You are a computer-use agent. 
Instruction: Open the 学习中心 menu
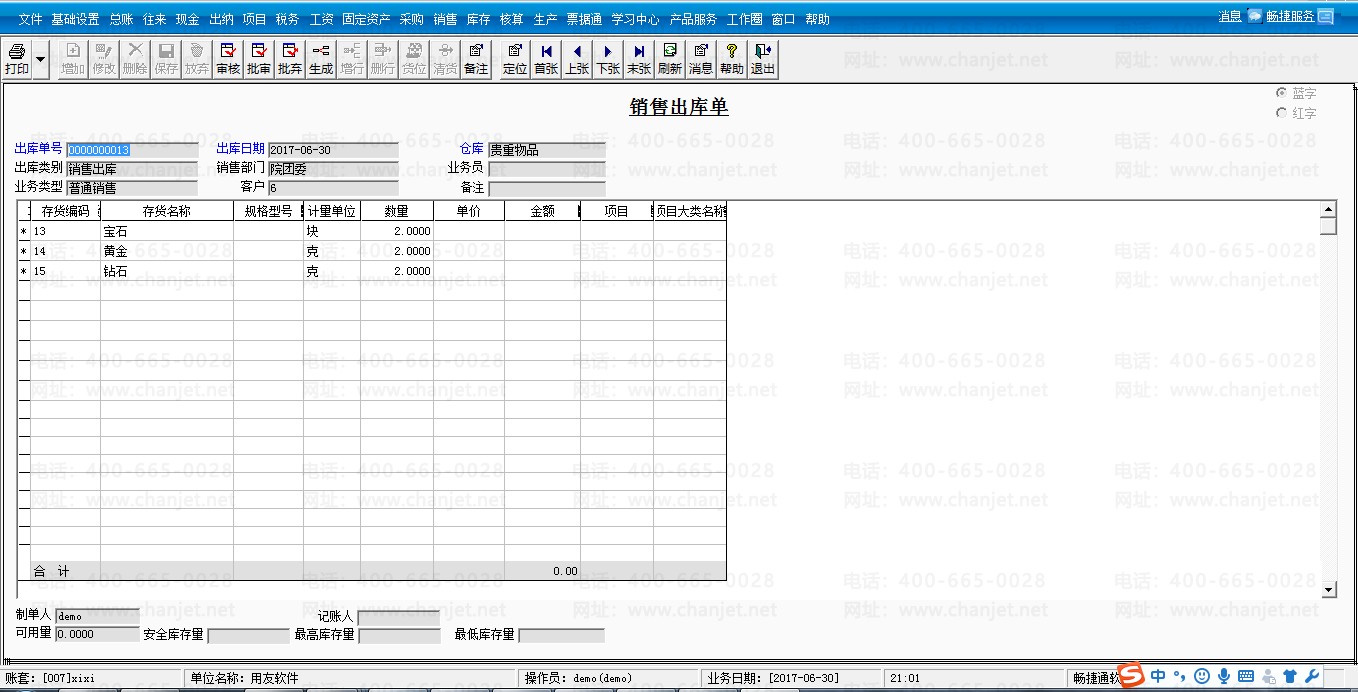click(x=635, y=19)
